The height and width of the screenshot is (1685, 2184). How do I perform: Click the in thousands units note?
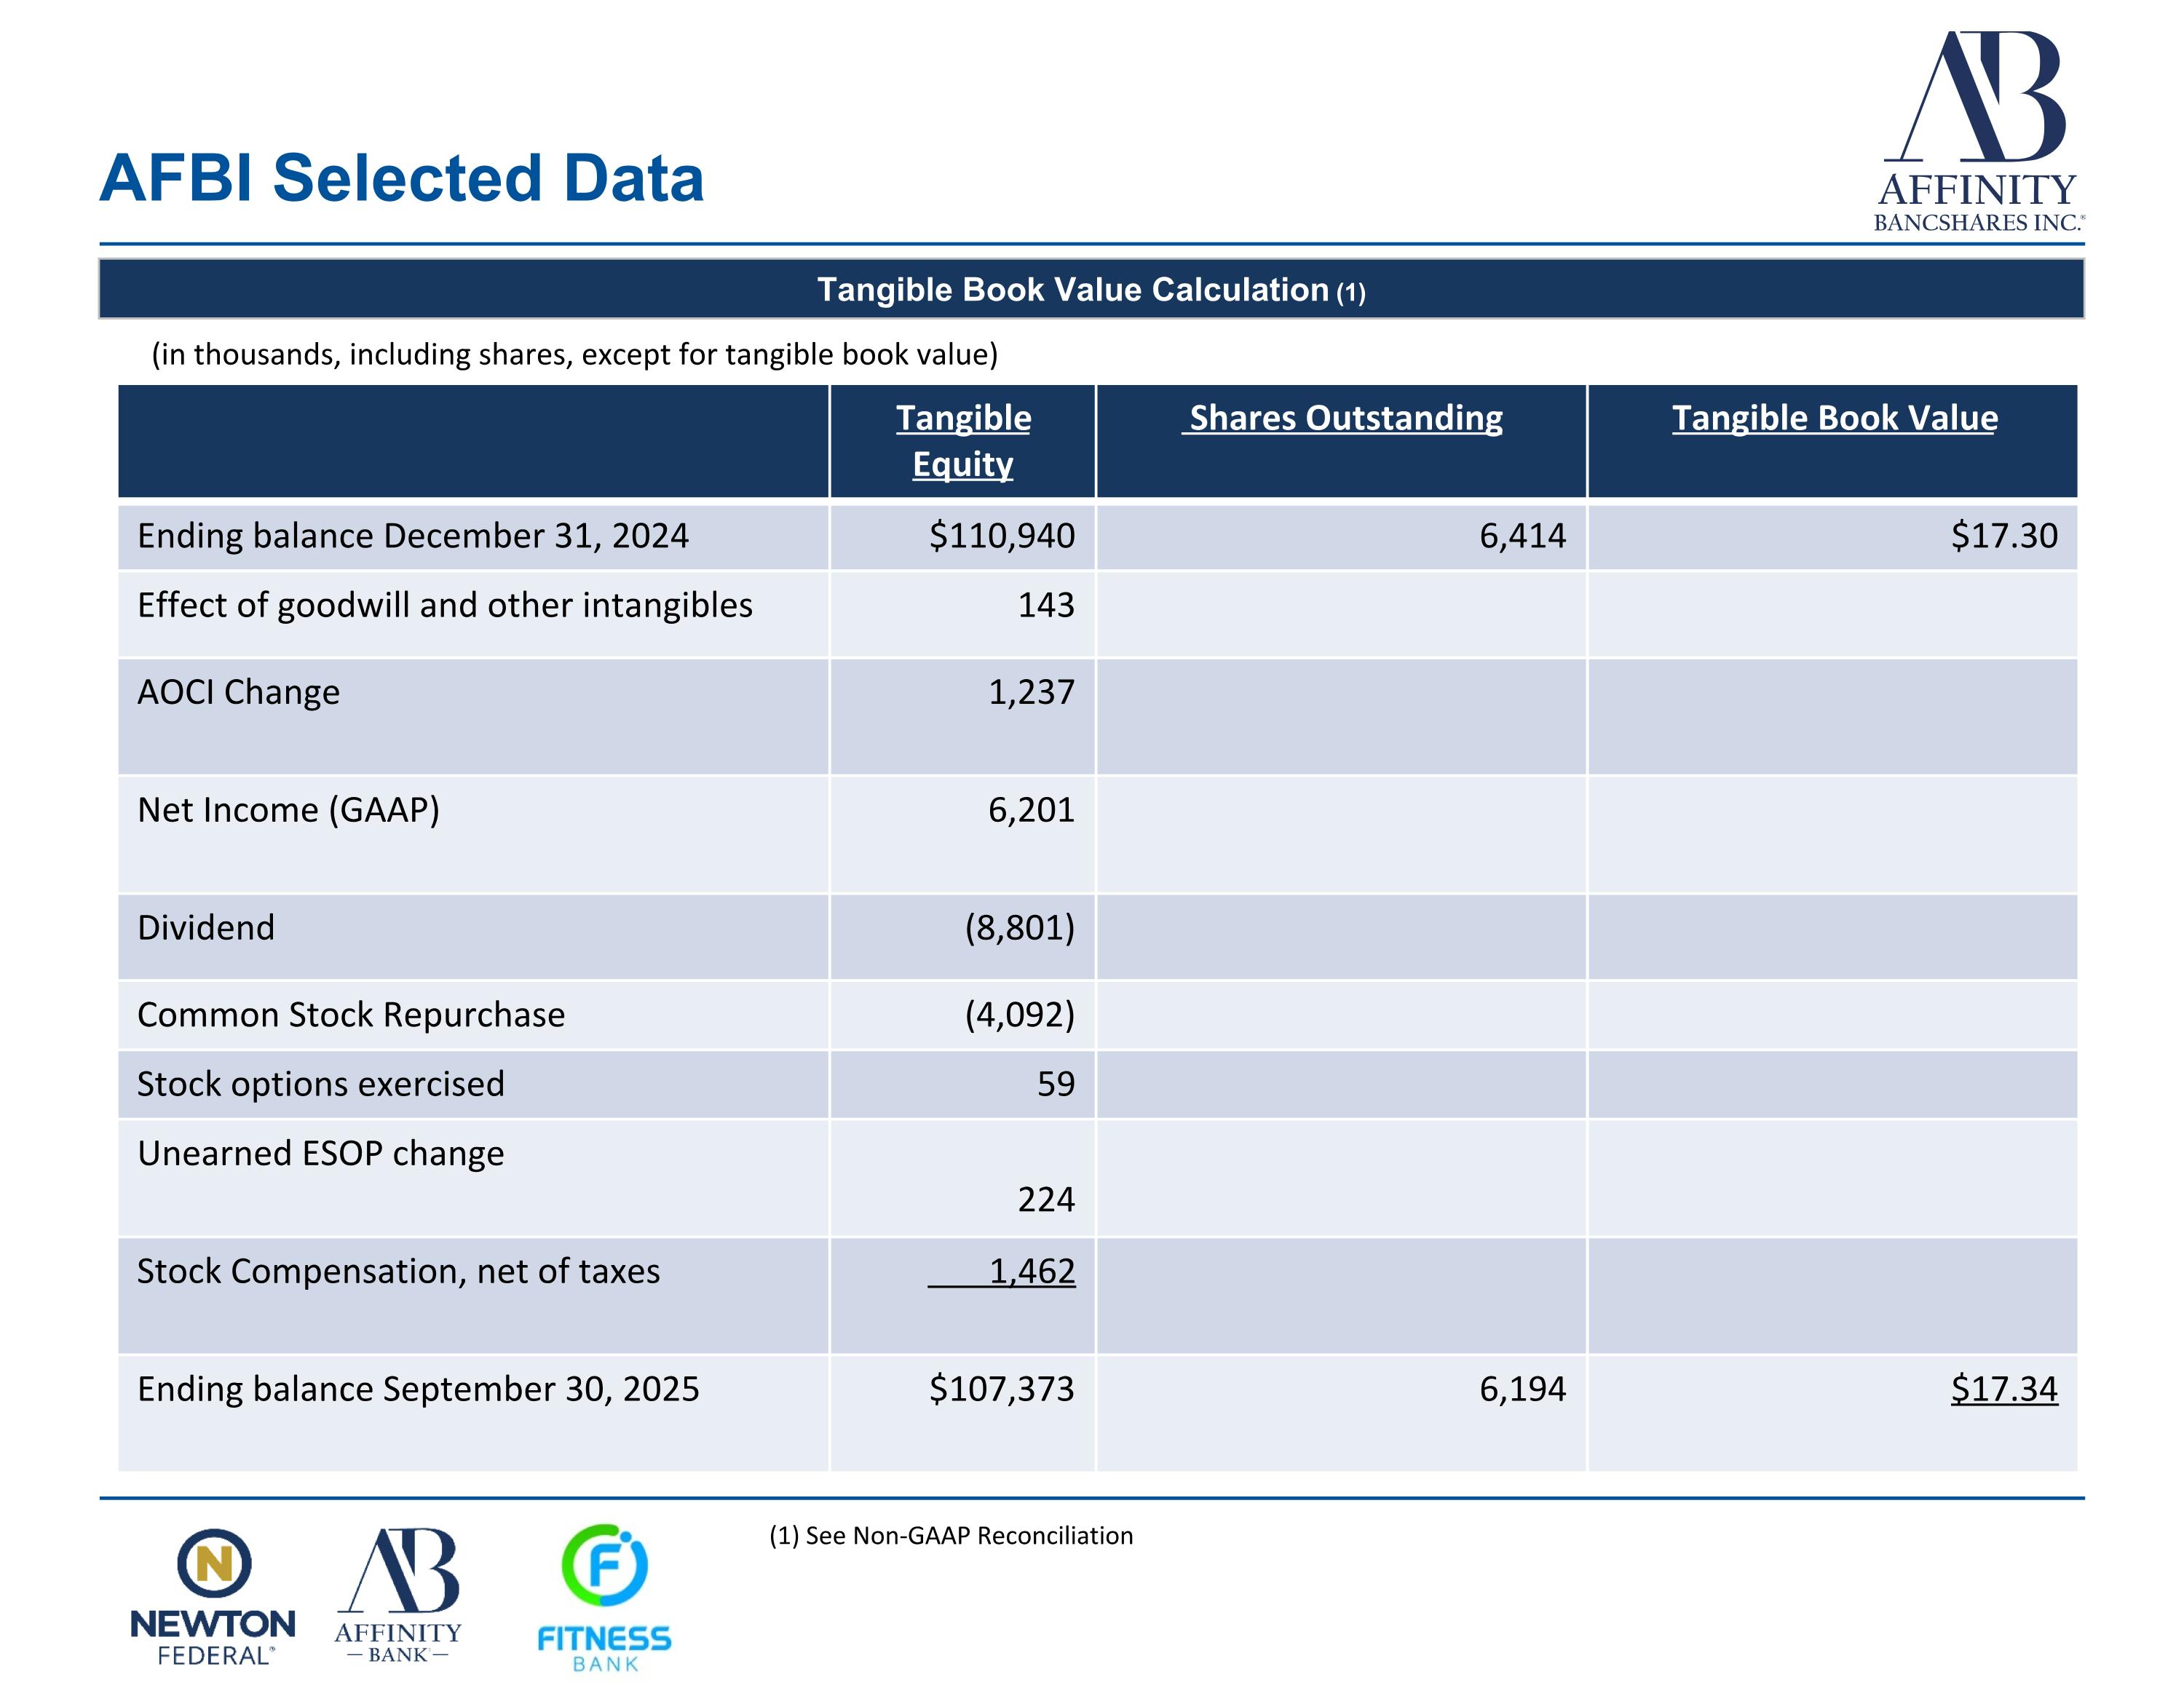574,354
